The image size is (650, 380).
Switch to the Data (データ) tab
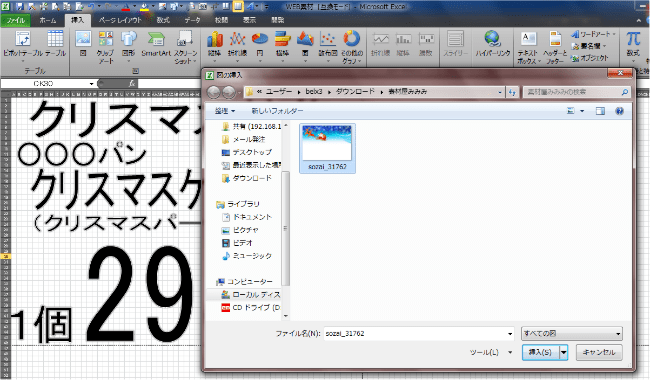[192, 20]
